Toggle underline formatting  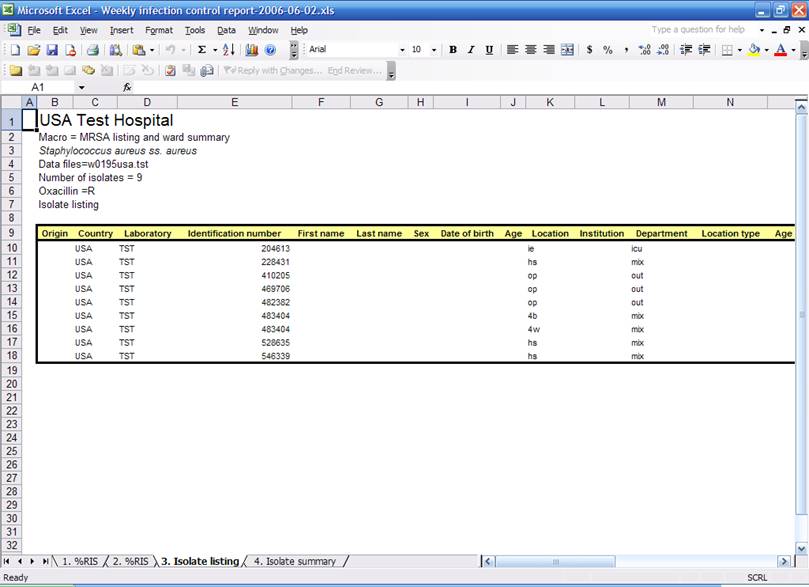point(489,50)
